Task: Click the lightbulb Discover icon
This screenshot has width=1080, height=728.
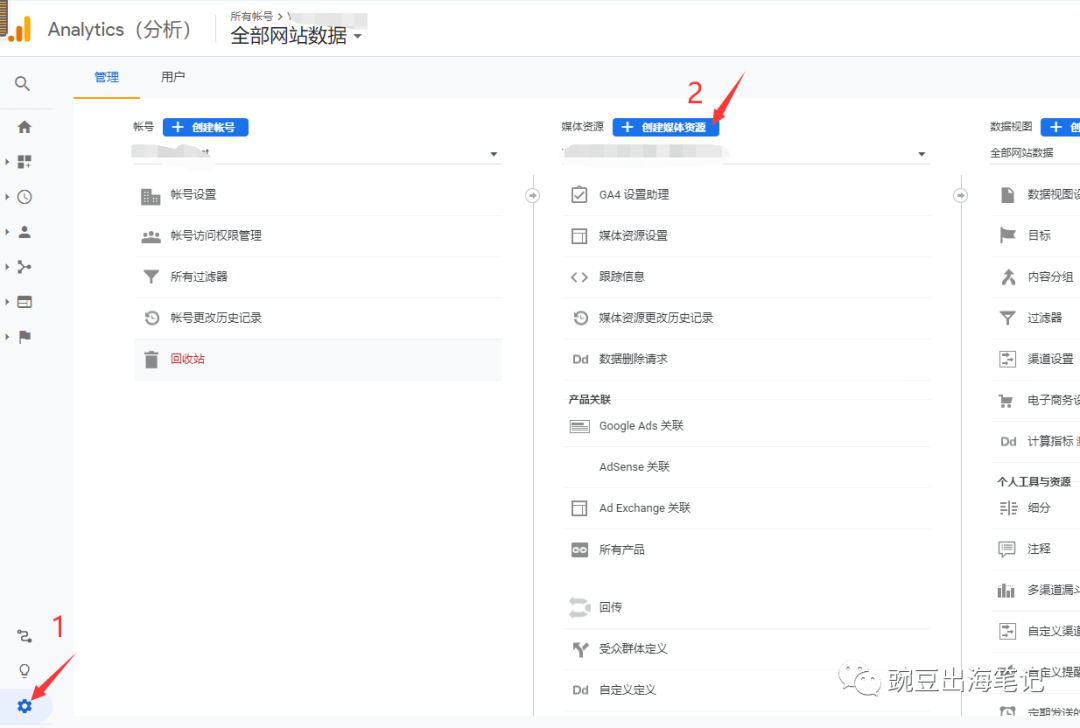Action: (25, 671)
